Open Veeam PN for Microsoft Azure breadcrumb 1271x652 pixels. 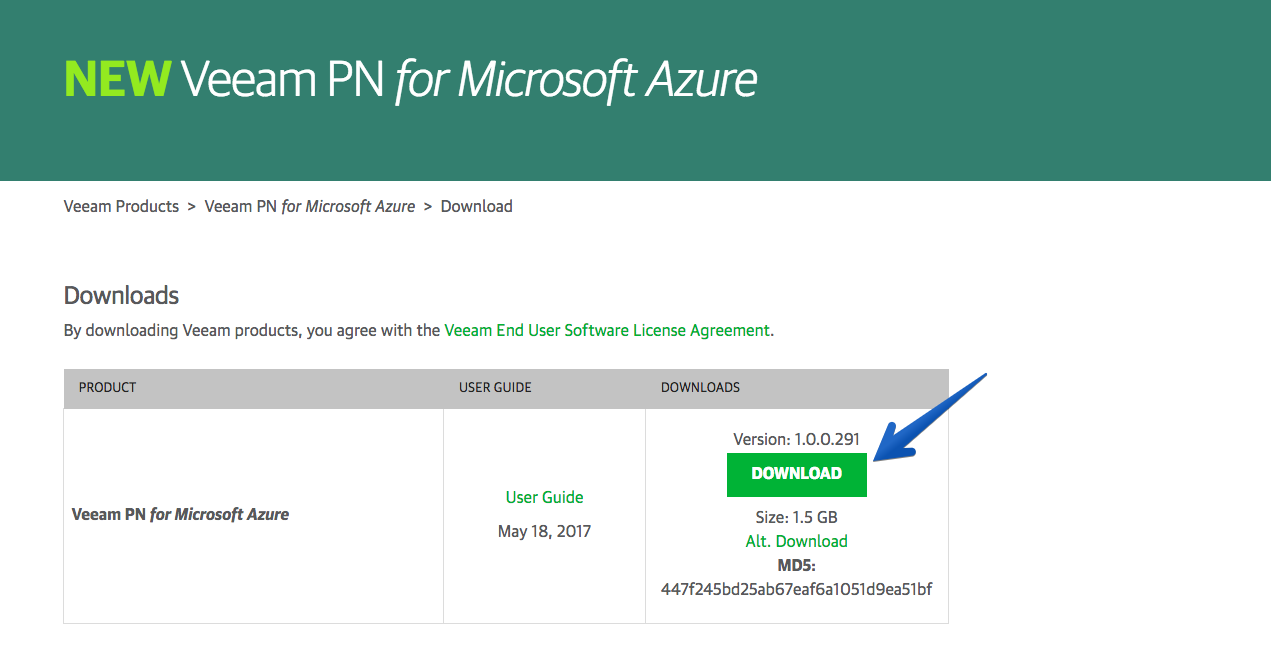(310, 206)
